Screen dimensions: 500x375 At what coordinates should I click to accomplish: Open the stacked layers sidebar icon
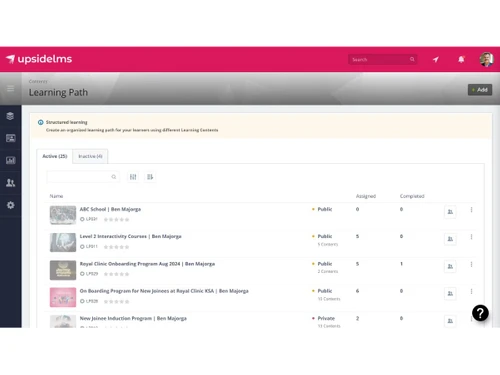point(10,116)
